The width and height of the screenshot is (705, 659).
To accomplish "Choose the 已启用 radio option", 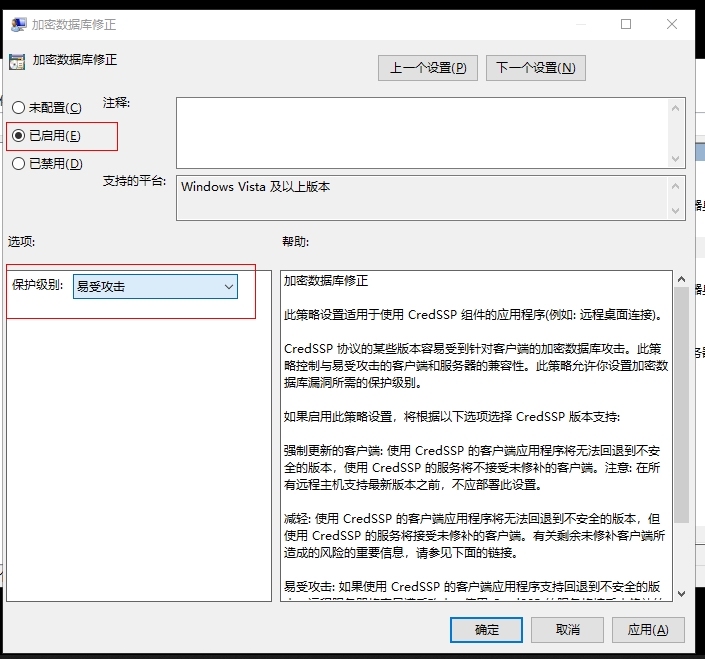I will pyautogui.click(x=19, y=135).
